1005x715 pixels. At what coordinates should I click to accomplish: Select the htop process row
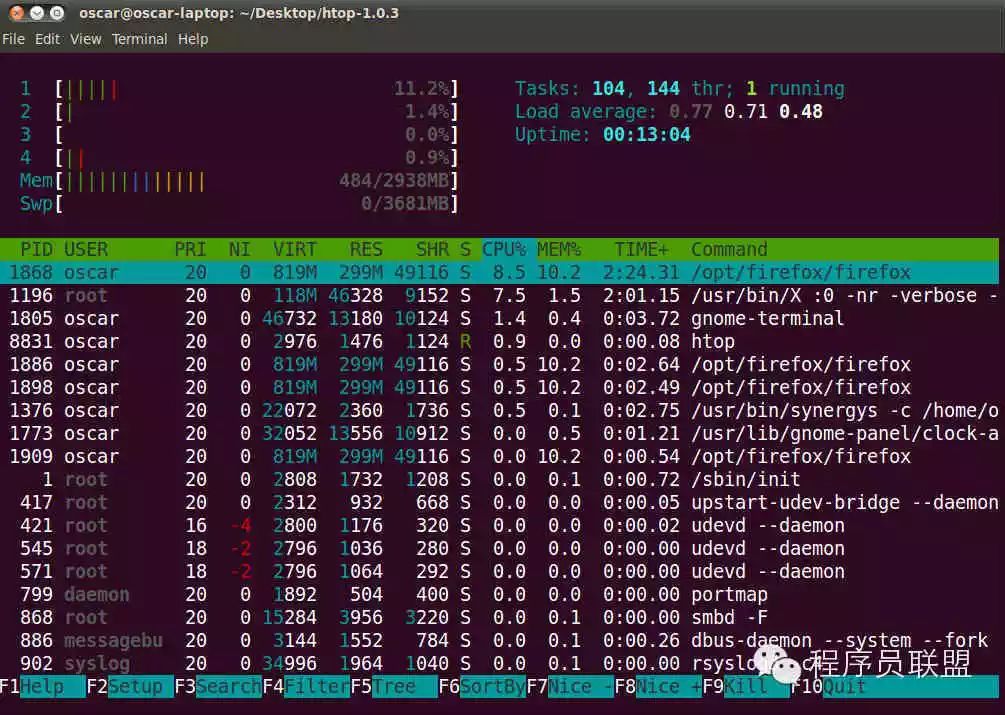pos(499,341)
